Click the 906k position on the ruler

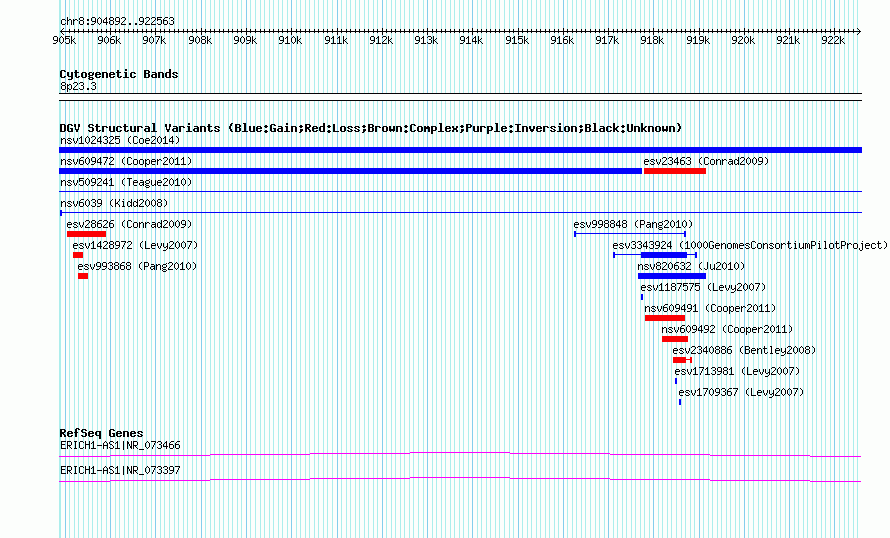click(109, 40)
